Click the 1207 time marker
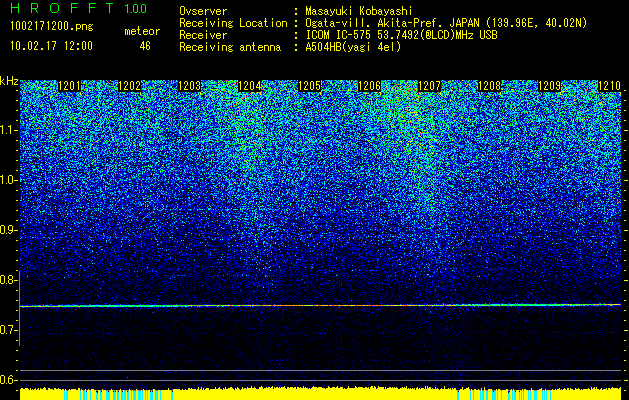 pyautogui.click(x=429, y=86)
